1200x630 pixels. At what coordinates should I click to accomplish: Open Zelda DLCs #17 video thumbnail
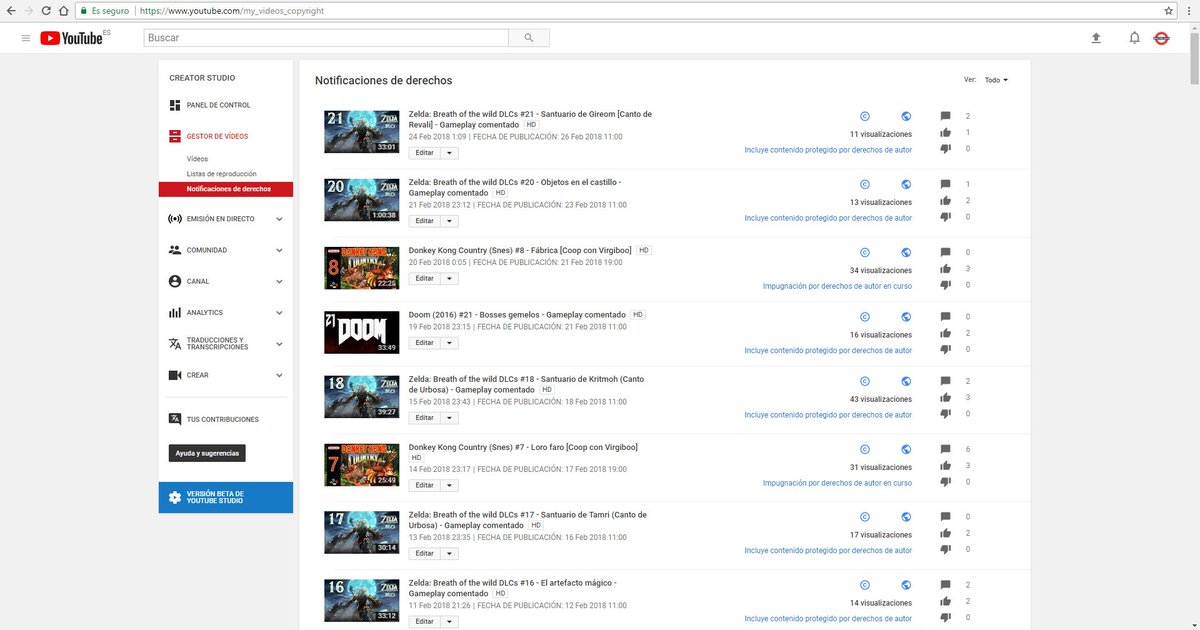click(362, 532)
